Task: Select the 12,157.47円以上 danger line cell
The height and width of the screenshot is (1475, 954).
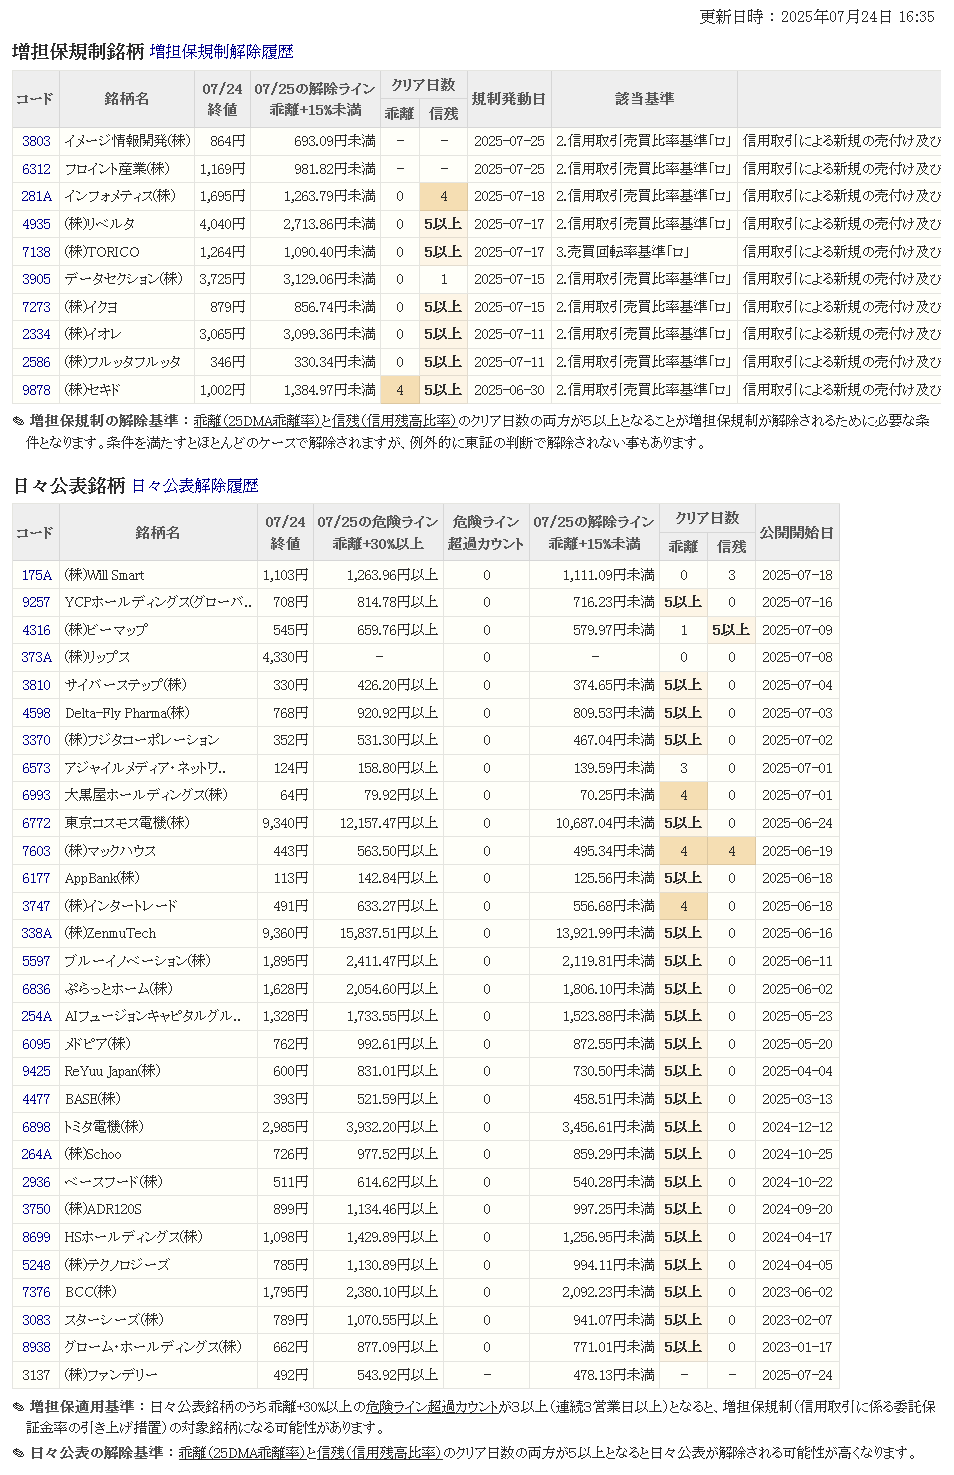Action: click(378, 823)
